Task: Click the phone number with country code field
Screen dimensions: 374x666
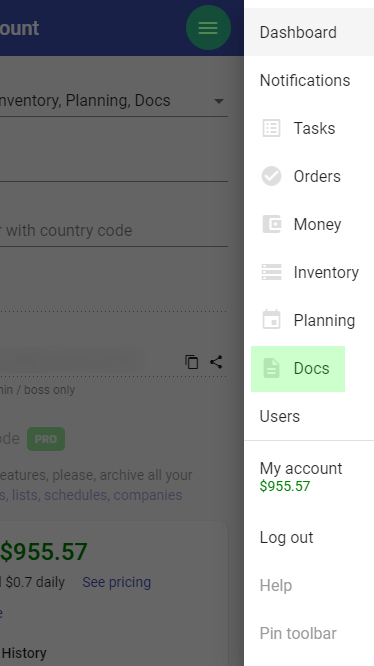Action: click(x=114, y=231)
